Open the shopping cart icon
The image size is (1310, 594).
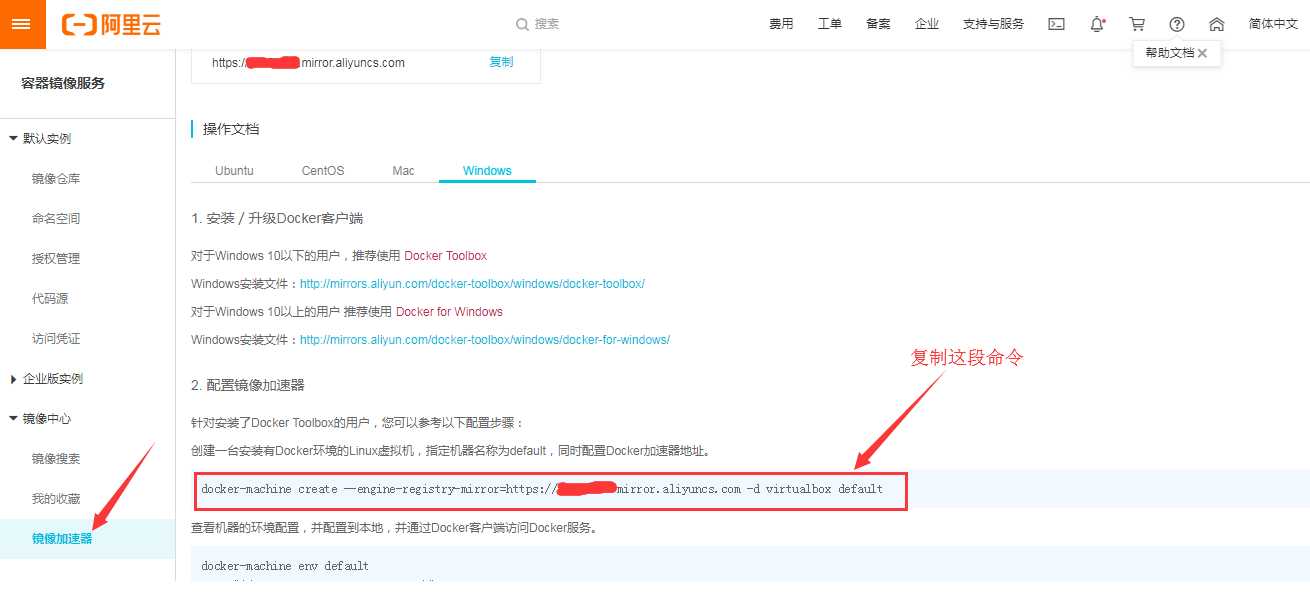tap(1137, 24)
